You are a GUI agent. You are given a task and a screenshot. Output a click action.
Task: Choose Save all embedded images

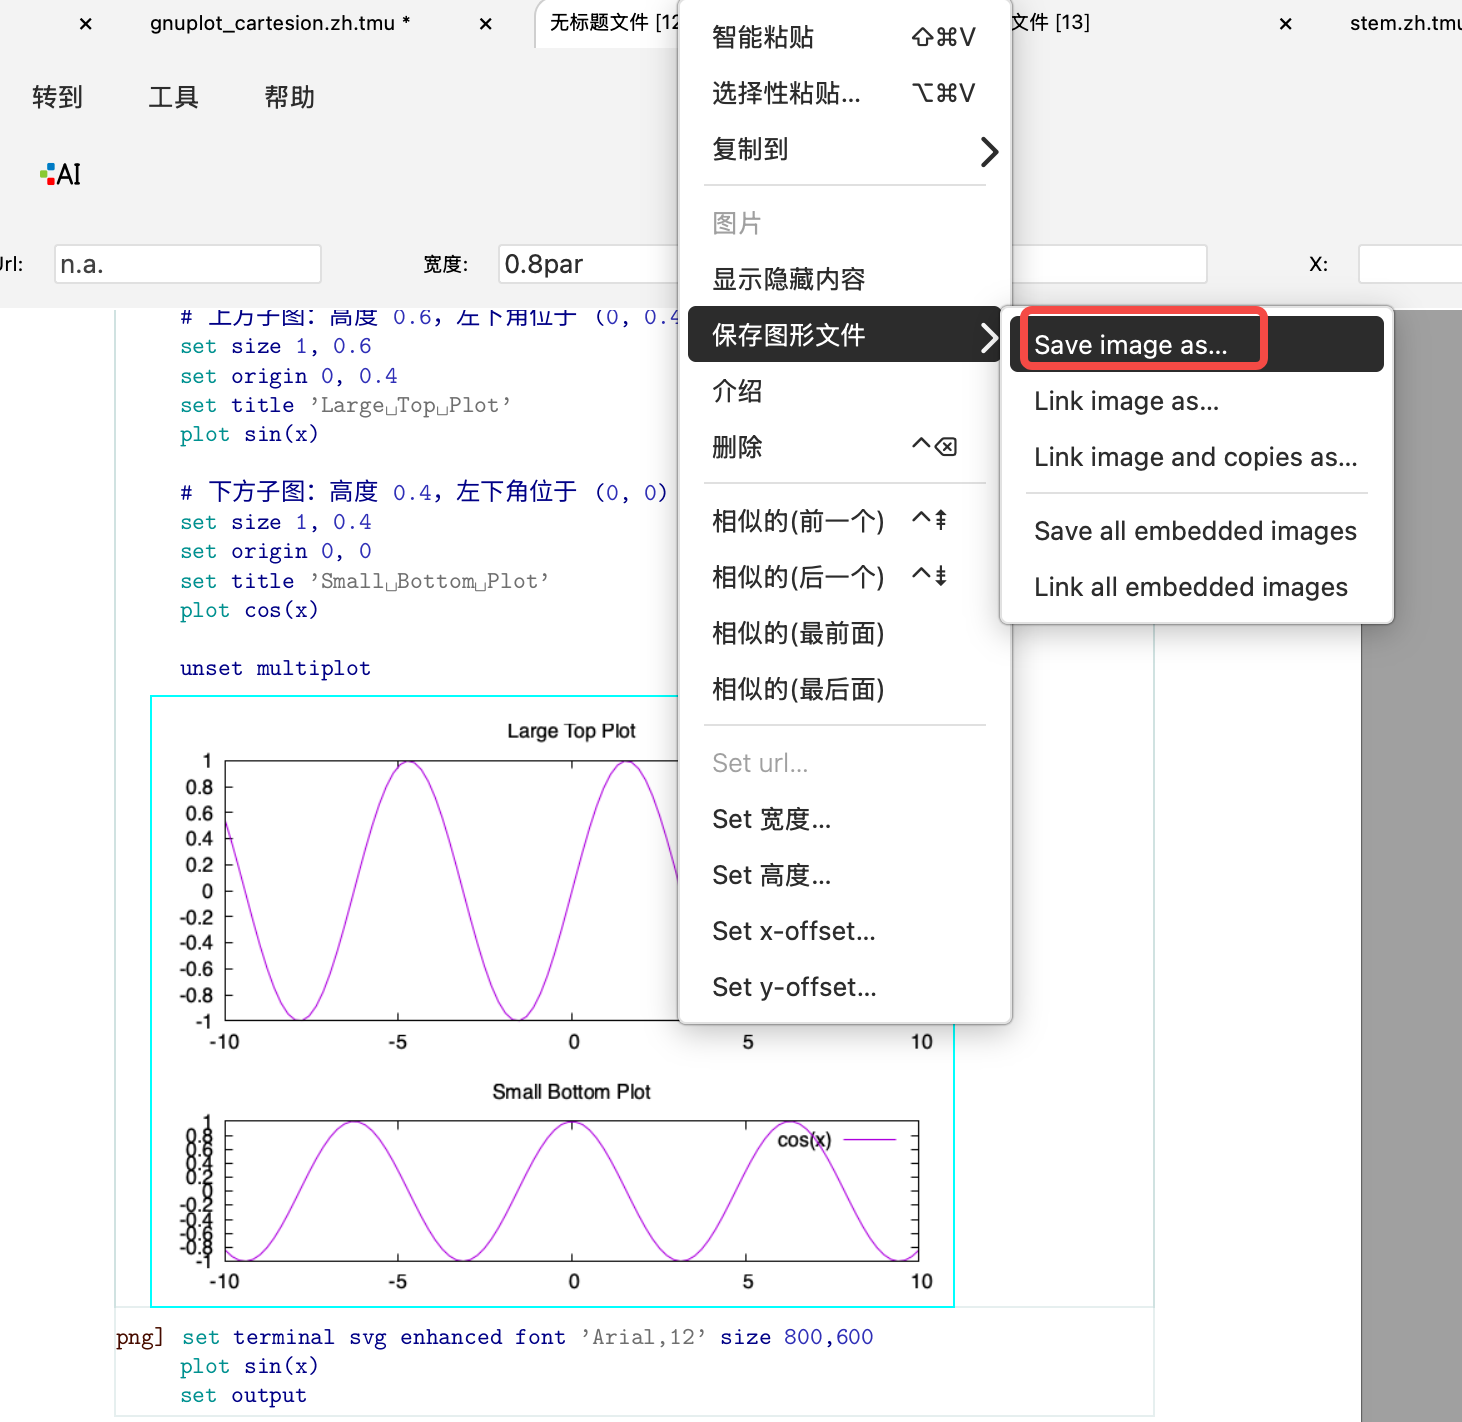click(1195, 531)
